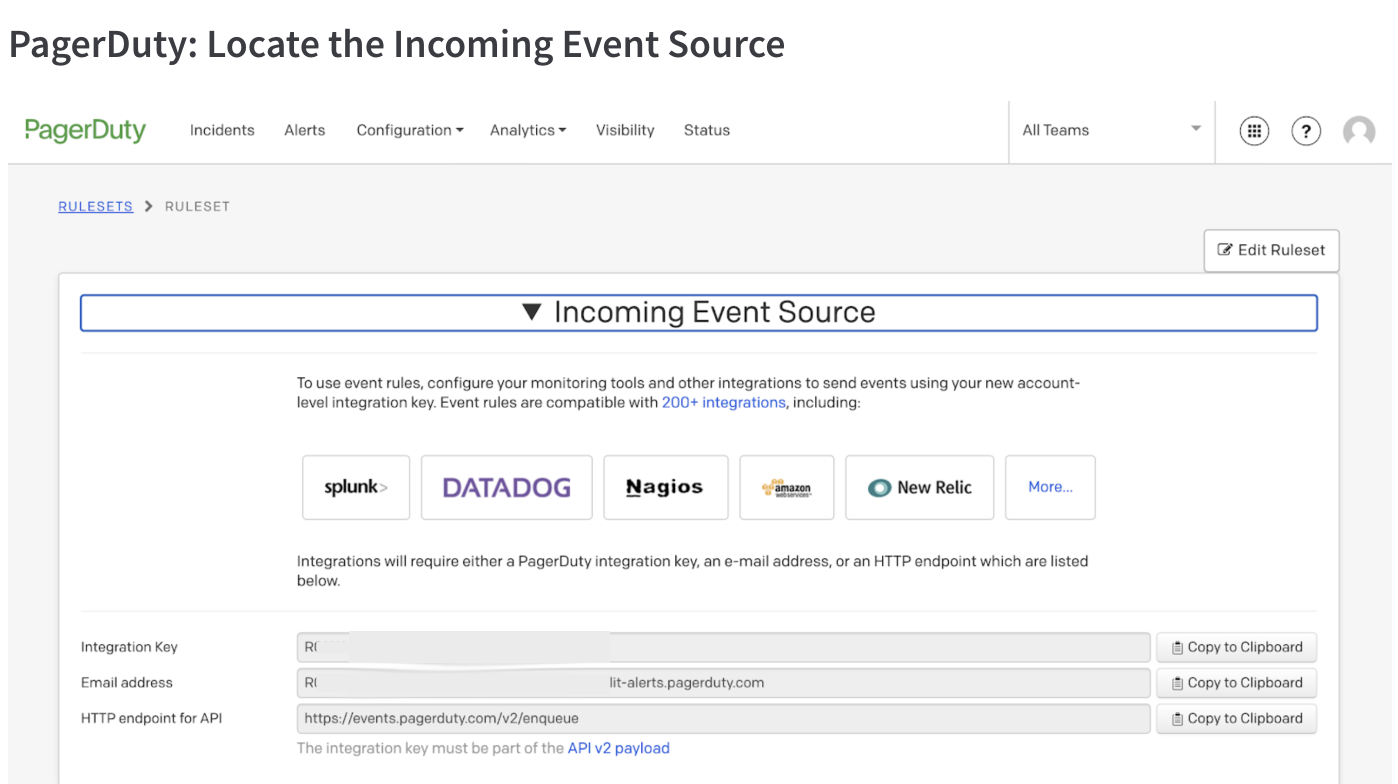1398x784 pixels.
Task: Open the apps grid icon
Action: [1254, 131]
